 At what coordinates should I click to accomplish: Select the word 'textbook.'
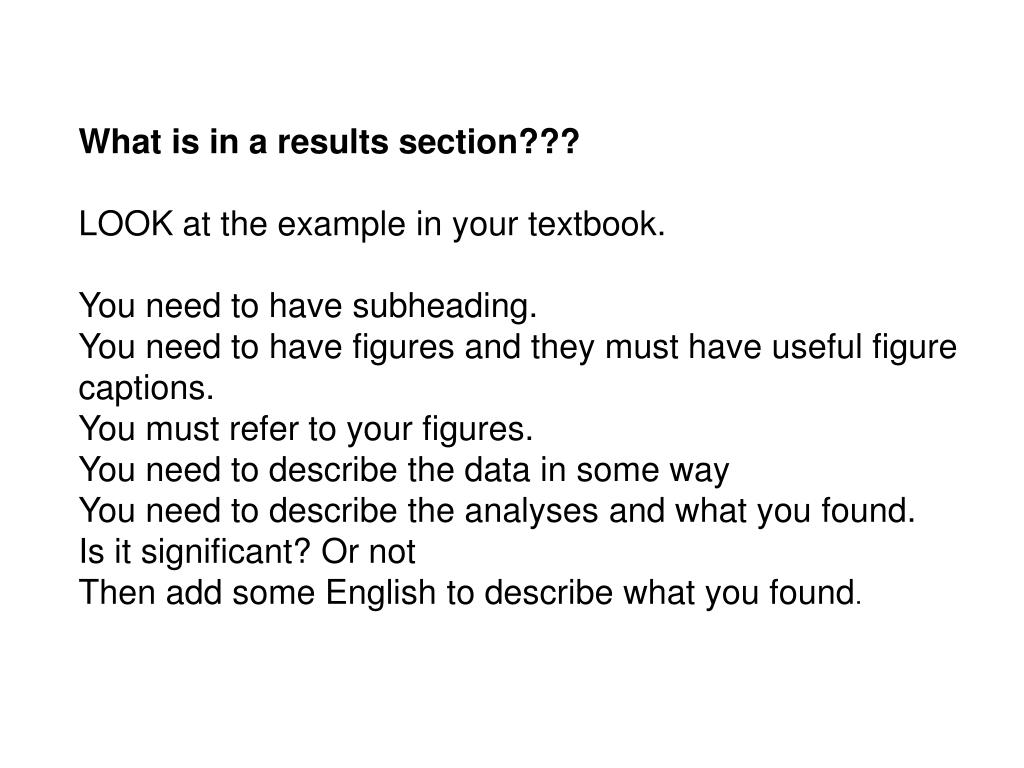coord(596,224)
